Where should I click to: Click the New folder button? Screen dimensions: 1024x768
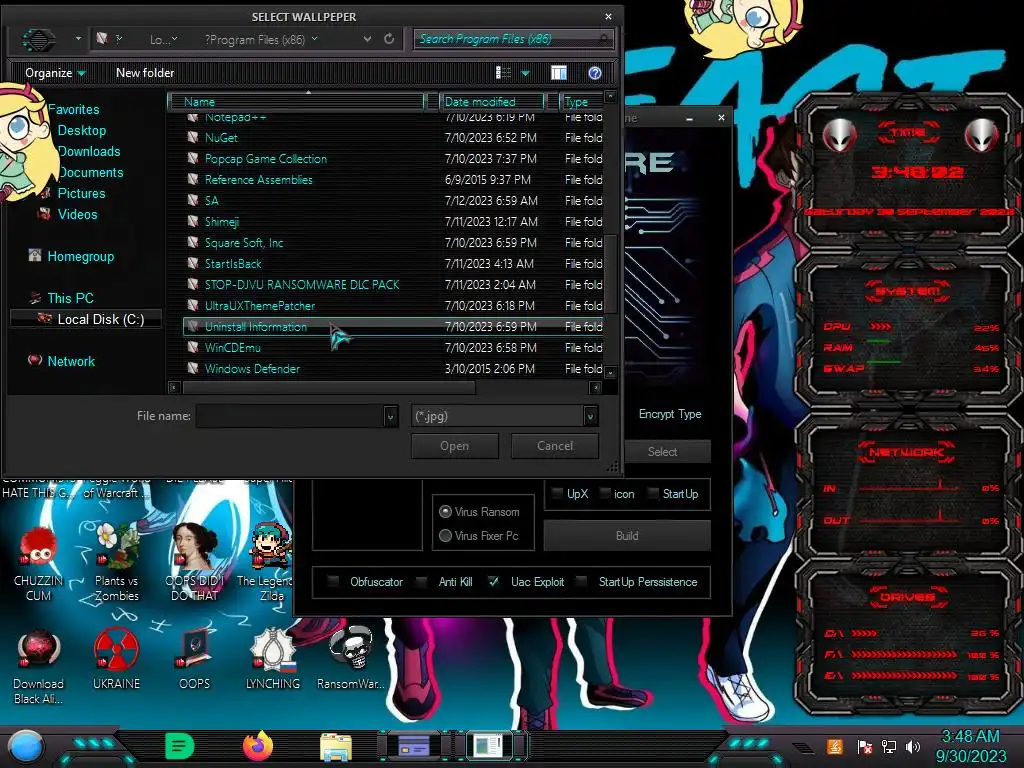145,73
